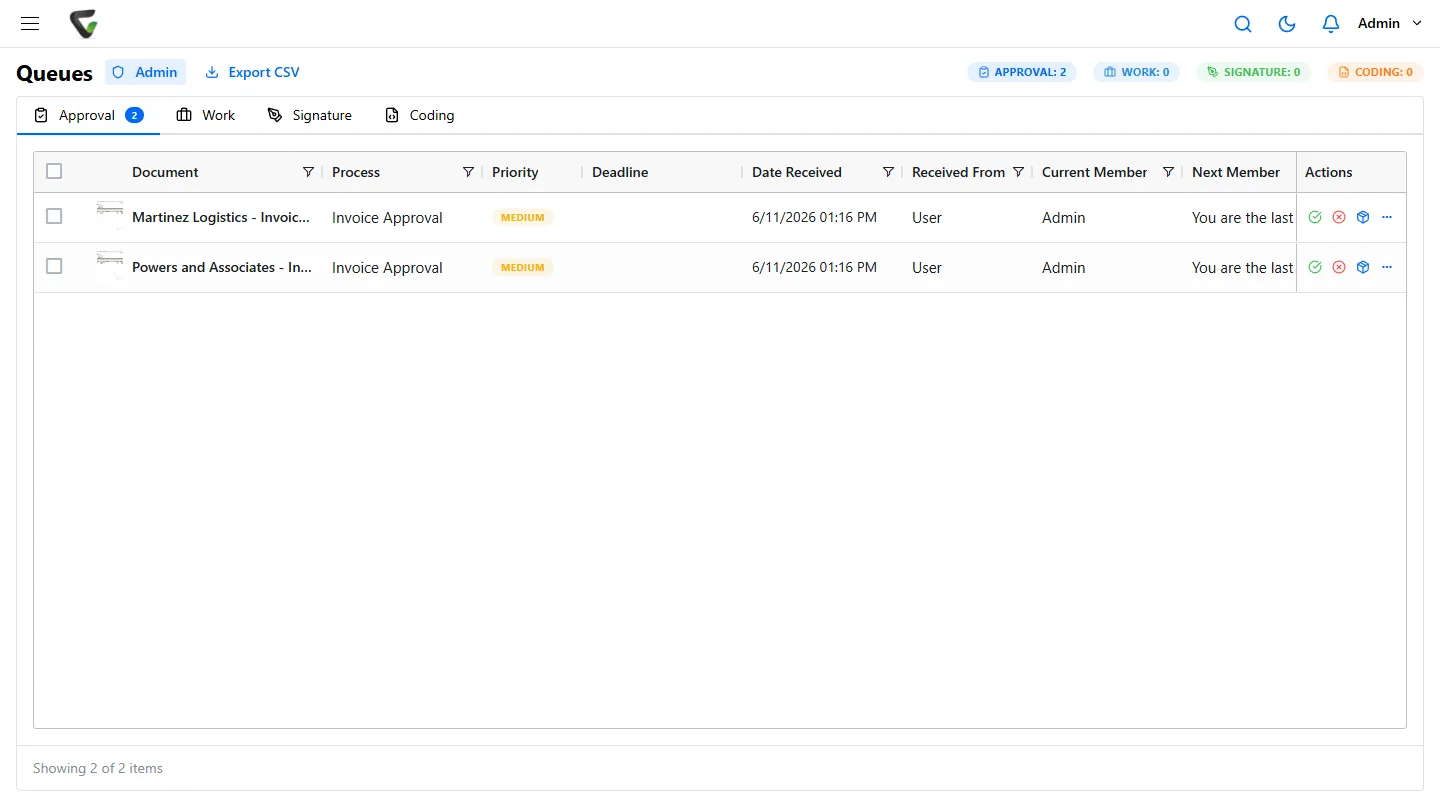This screenshot has width=1440, height=800.
Task: Approve the Powers and Associates invoice
Action: pos(1315,267)
